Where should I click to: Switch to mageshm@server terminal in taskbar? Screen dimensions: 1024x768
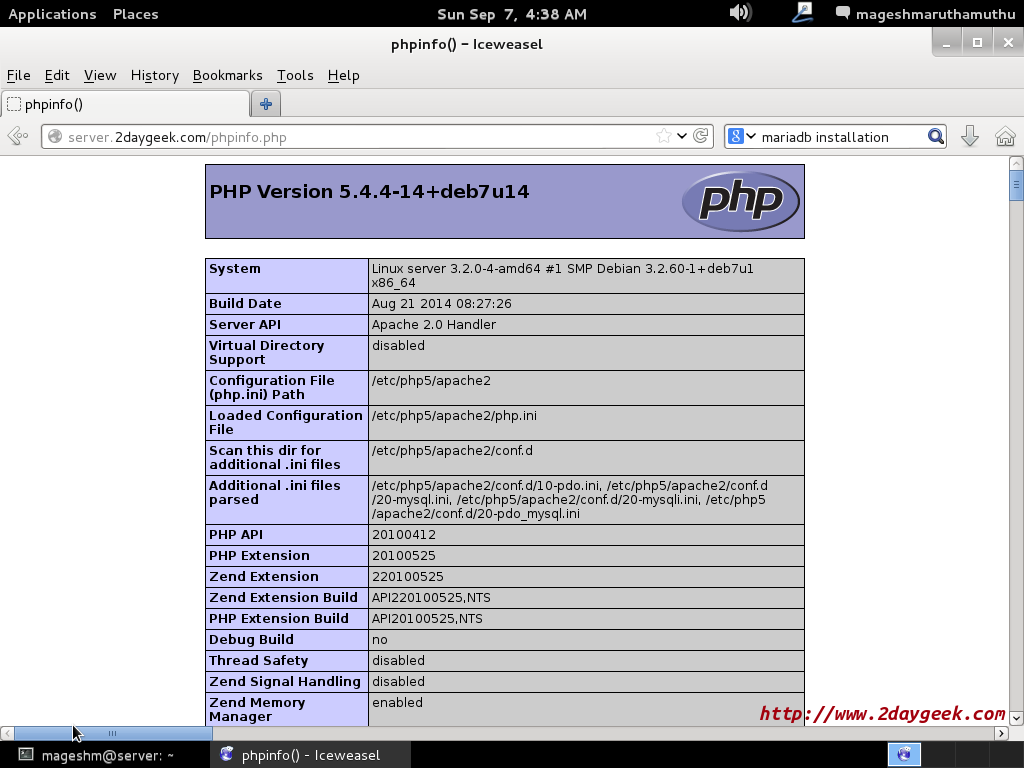(97, 755)
